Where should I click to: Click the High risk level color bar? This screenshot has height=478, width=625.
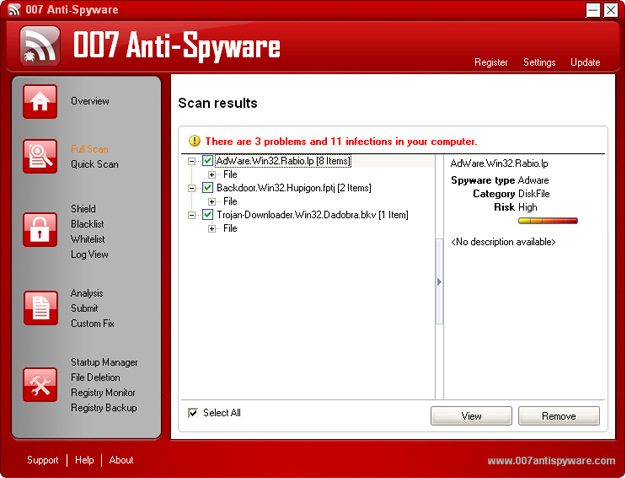[x=548, y=220]
